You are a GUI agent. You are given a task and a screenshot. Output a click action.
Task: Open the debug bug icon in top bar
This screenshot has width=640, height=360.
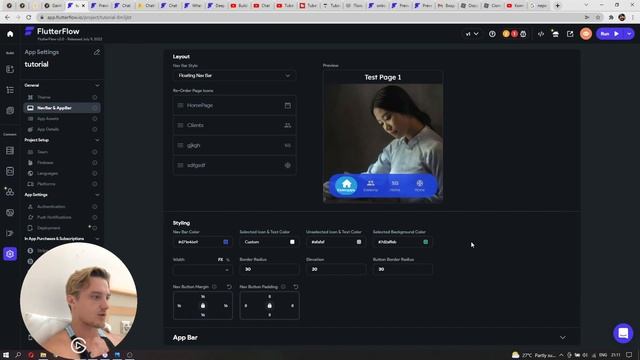[523, 34]
